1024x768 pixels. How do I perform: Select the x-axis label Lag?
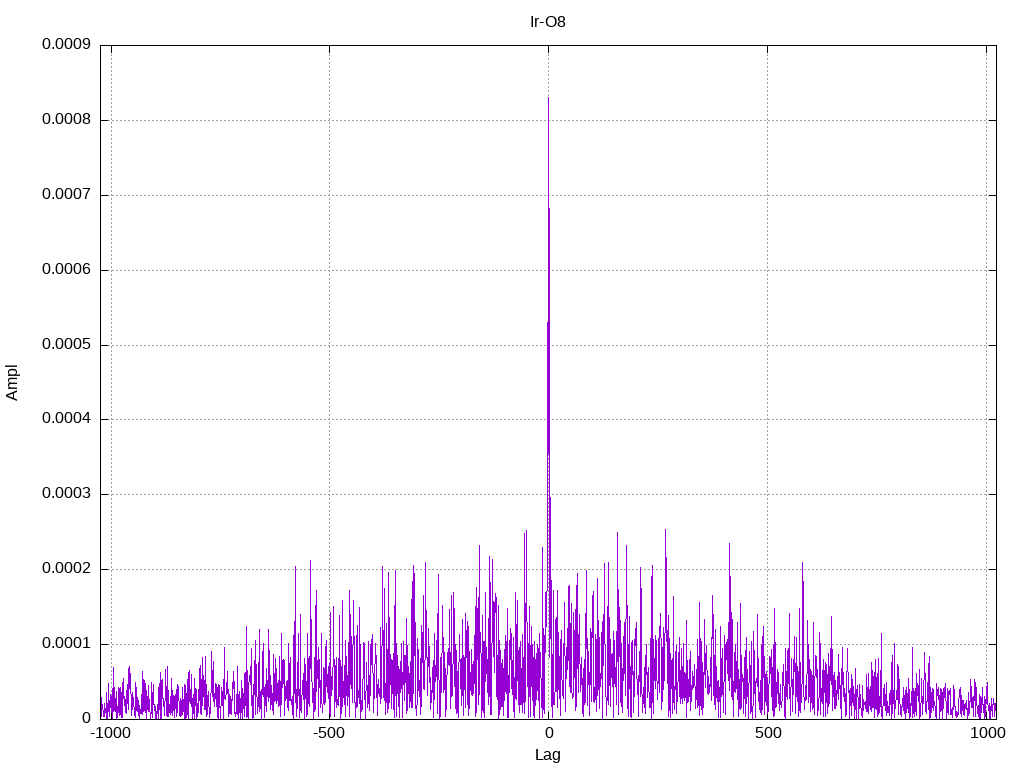tap(547, 755)
